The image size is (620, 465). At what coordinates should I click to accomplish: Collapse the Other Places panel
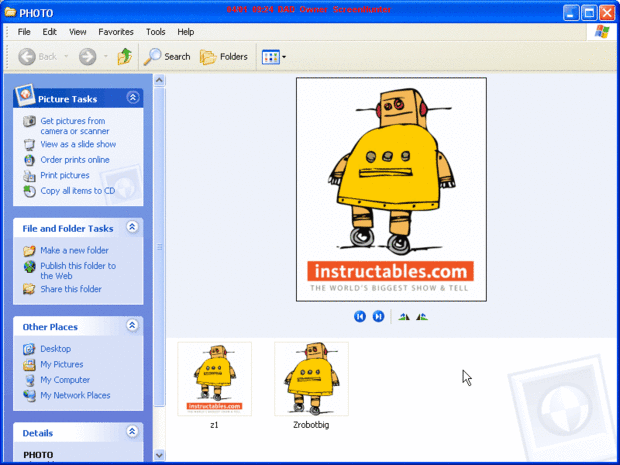[132, 325]
